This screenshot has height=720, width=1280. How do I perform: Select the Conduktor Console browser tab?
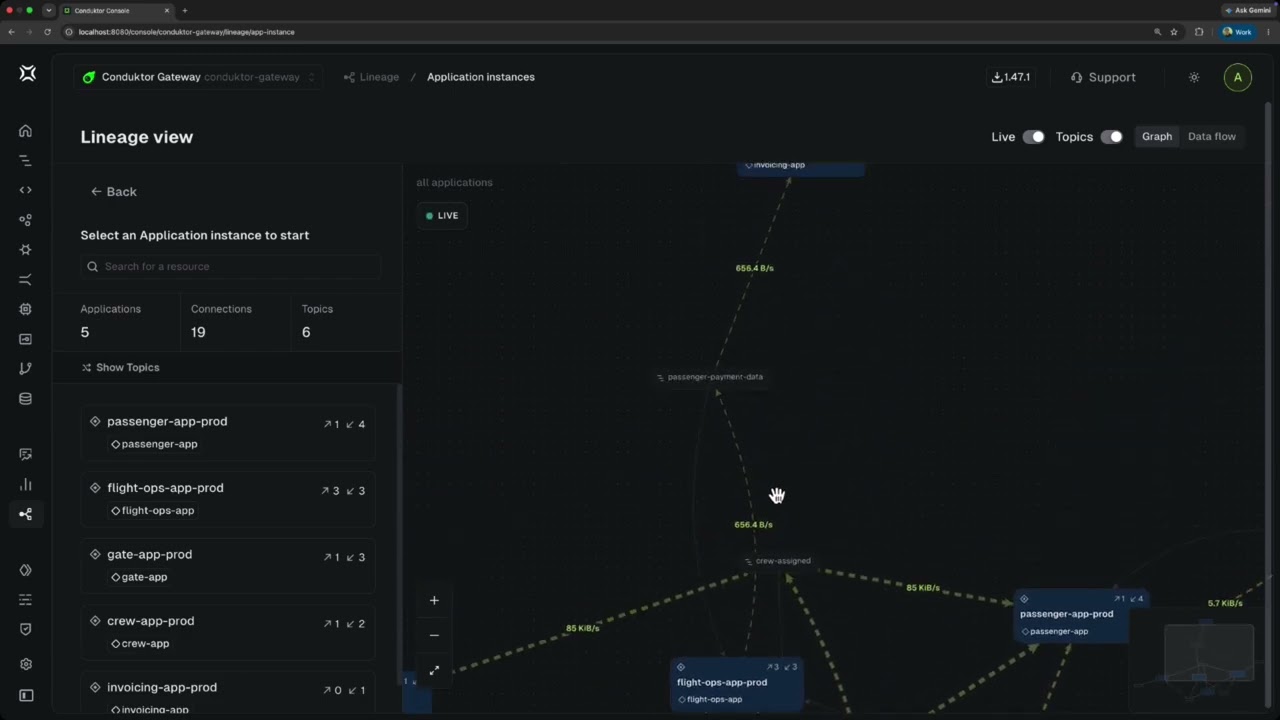[x=115, y=10]
